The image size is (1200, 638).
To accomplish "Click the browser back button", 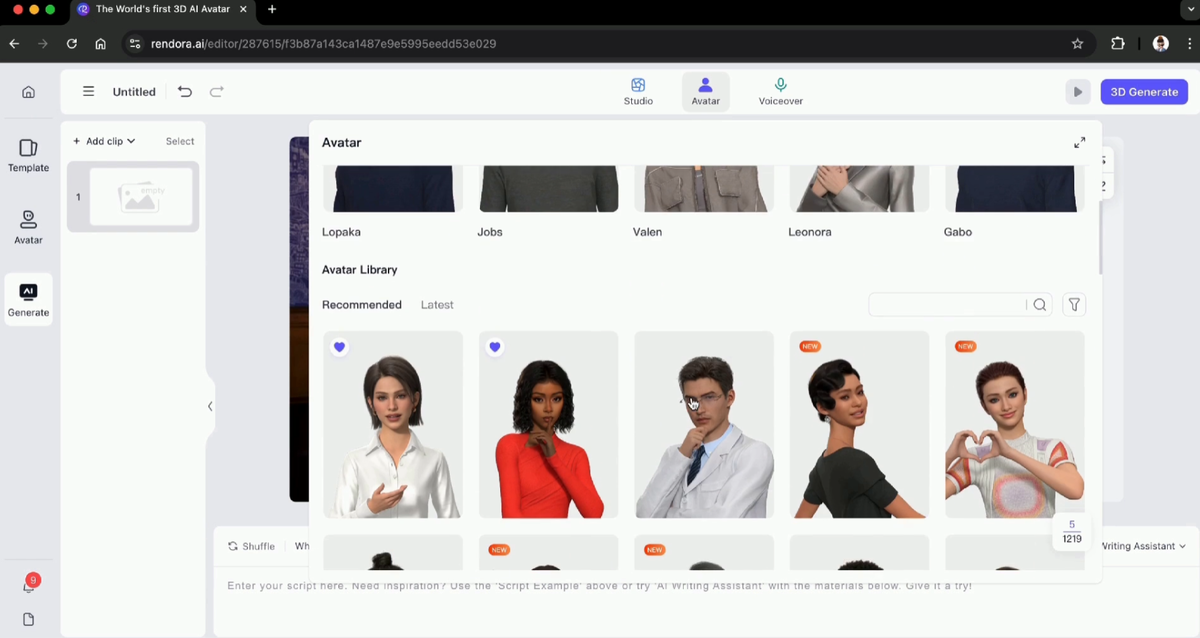I will click(14, 44).
